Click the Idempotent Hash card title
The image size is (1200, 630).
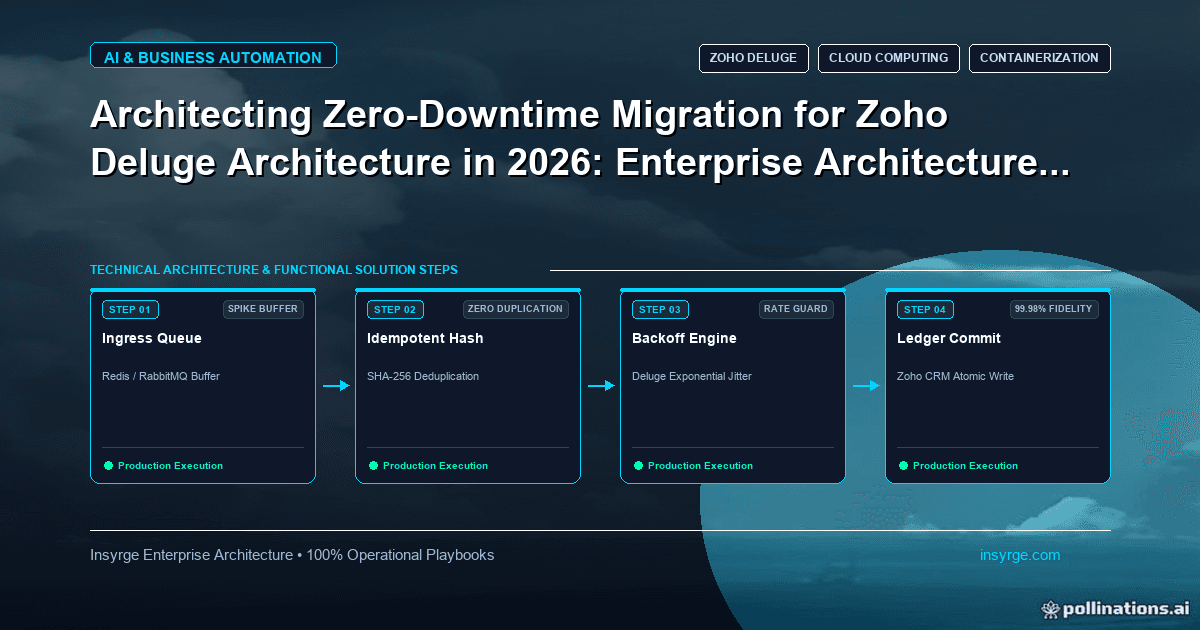(425, 338)
